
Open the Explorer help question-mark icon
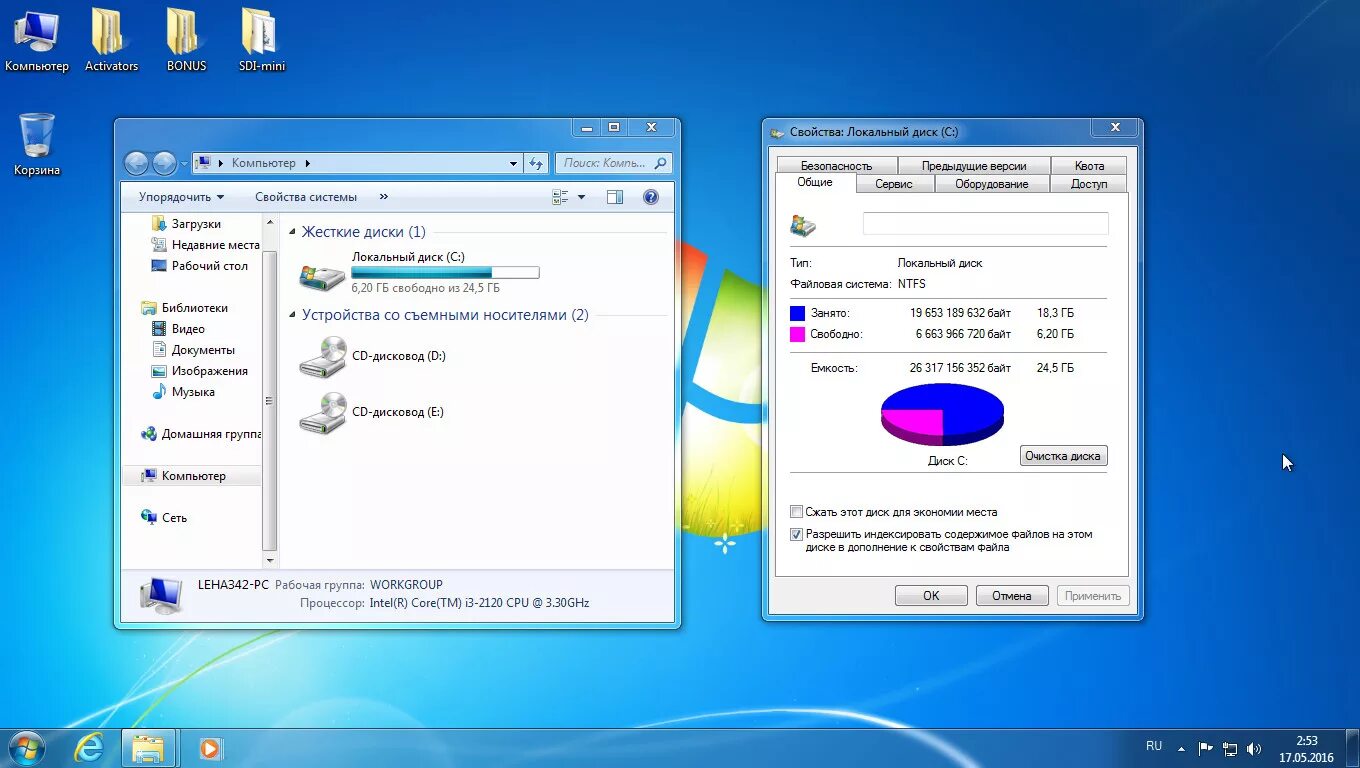[x=651, y=197]
